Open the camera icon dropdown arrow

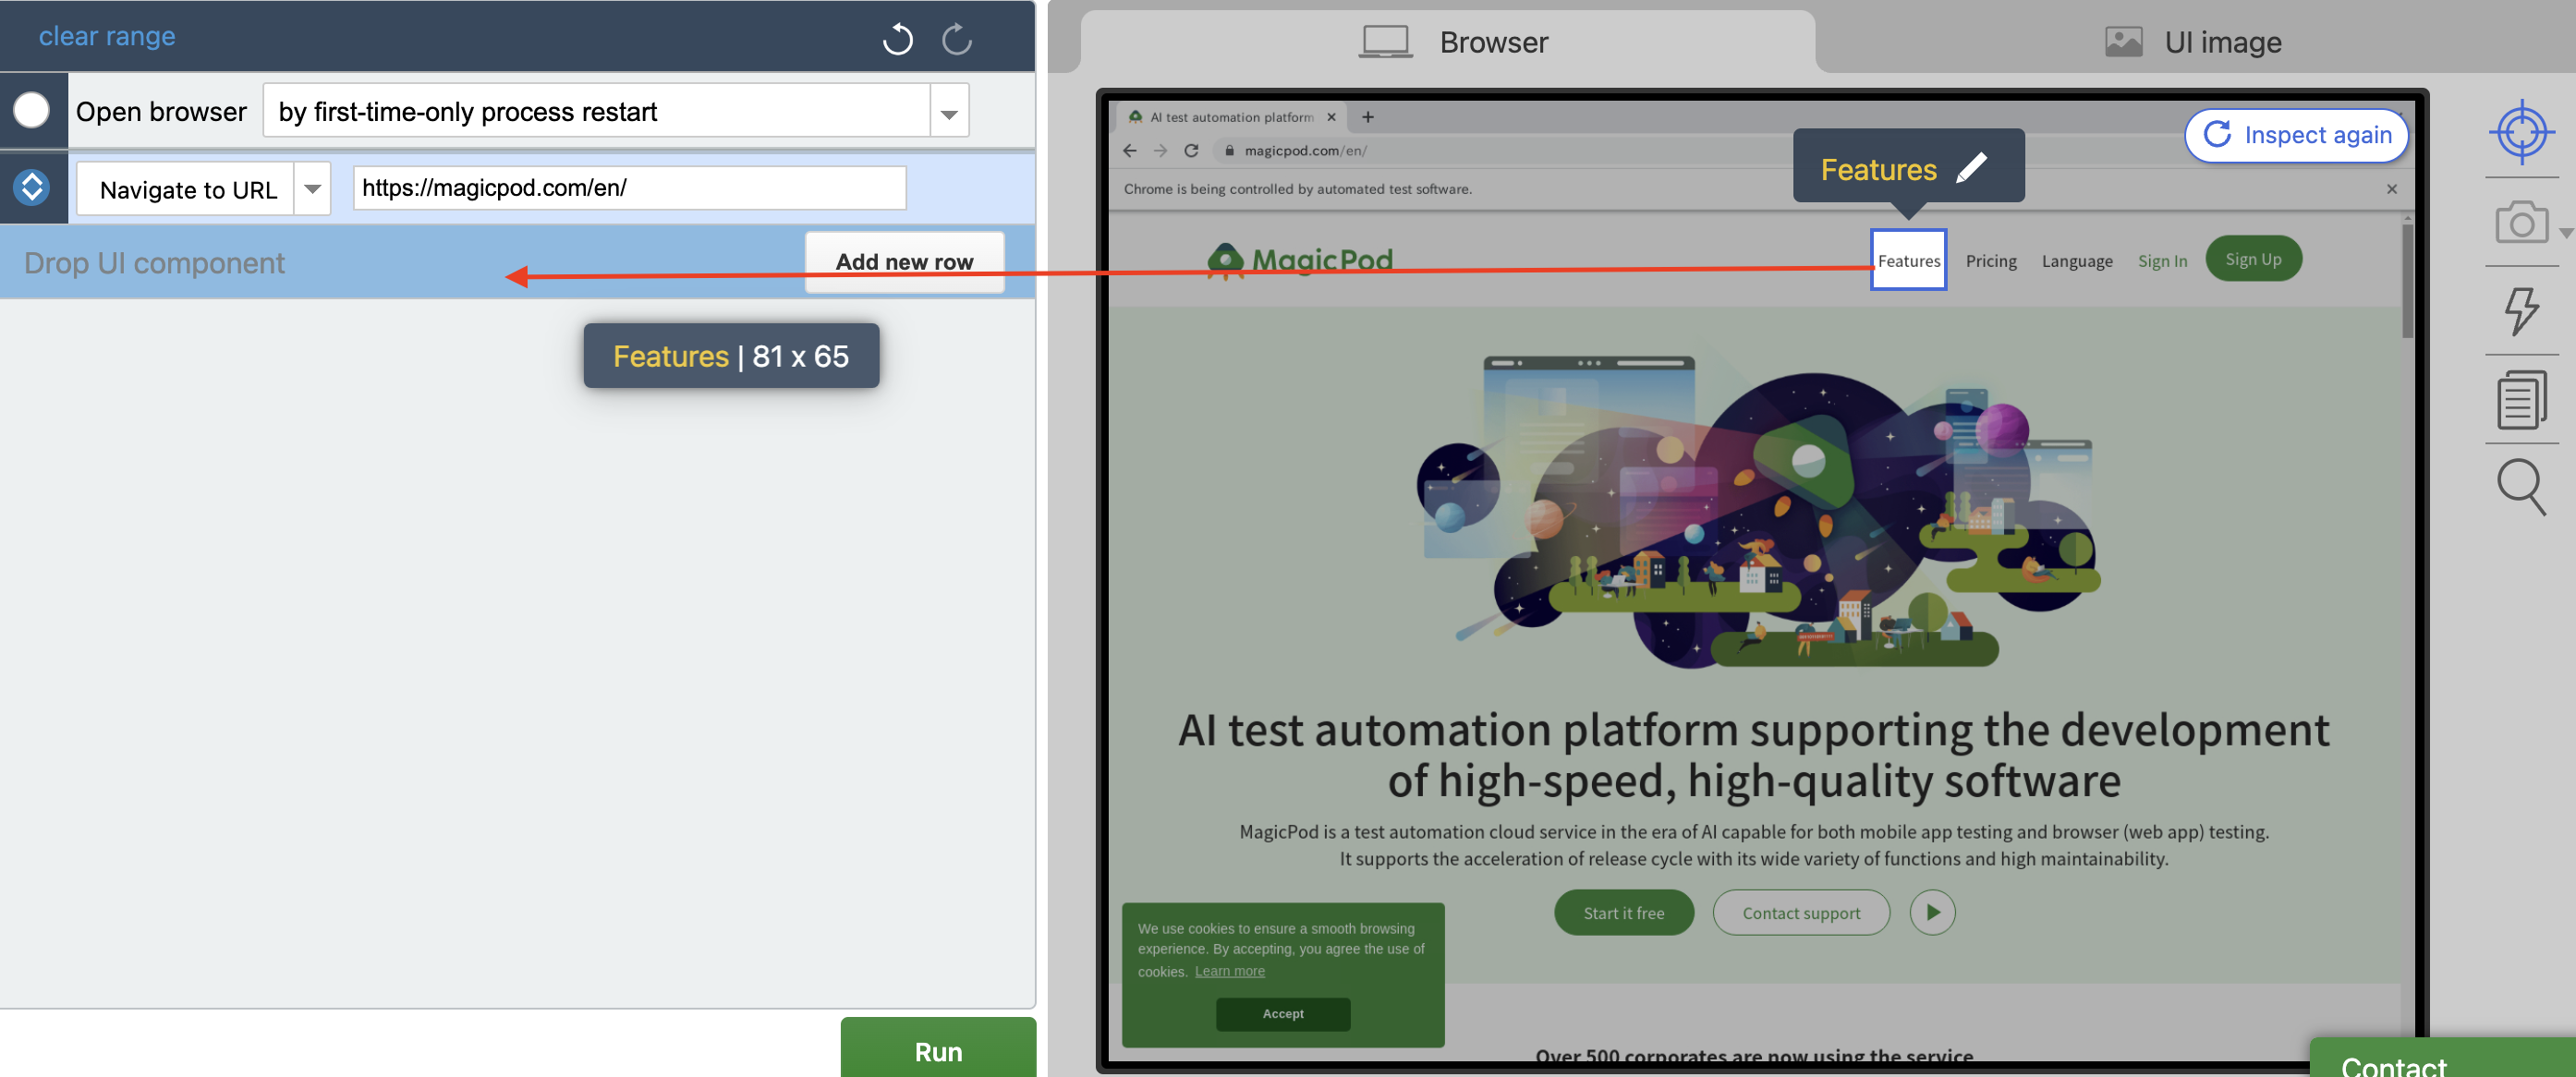pyautogui.click(x=2565, y=233)
